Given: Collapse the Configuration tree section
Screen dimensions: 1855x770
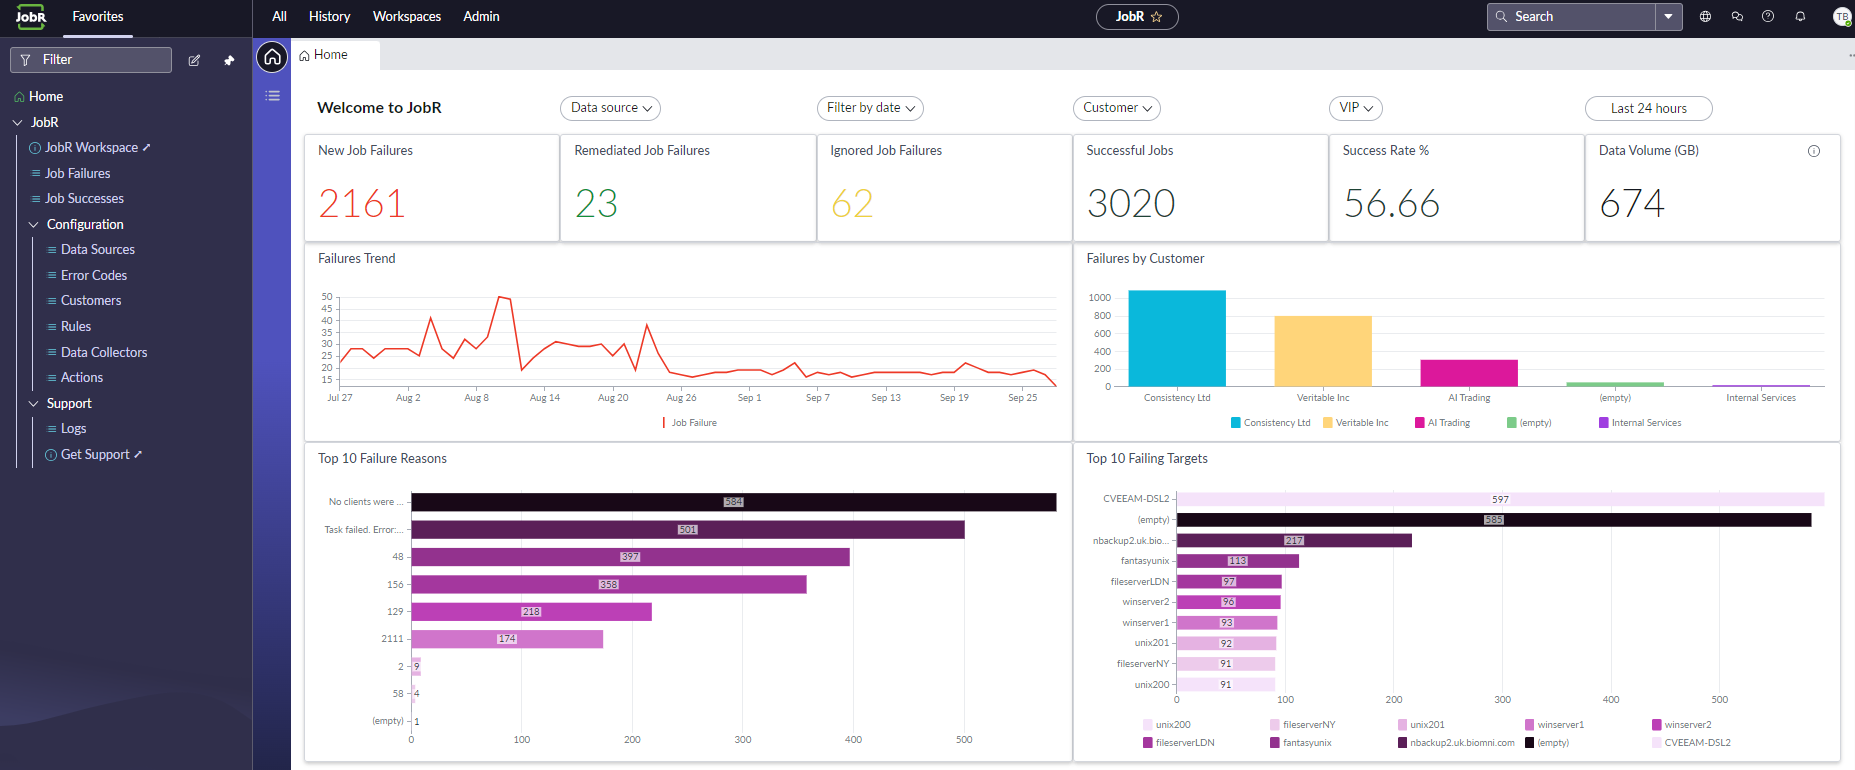Looking at the screenshot, I should click(x=34, y=225).
